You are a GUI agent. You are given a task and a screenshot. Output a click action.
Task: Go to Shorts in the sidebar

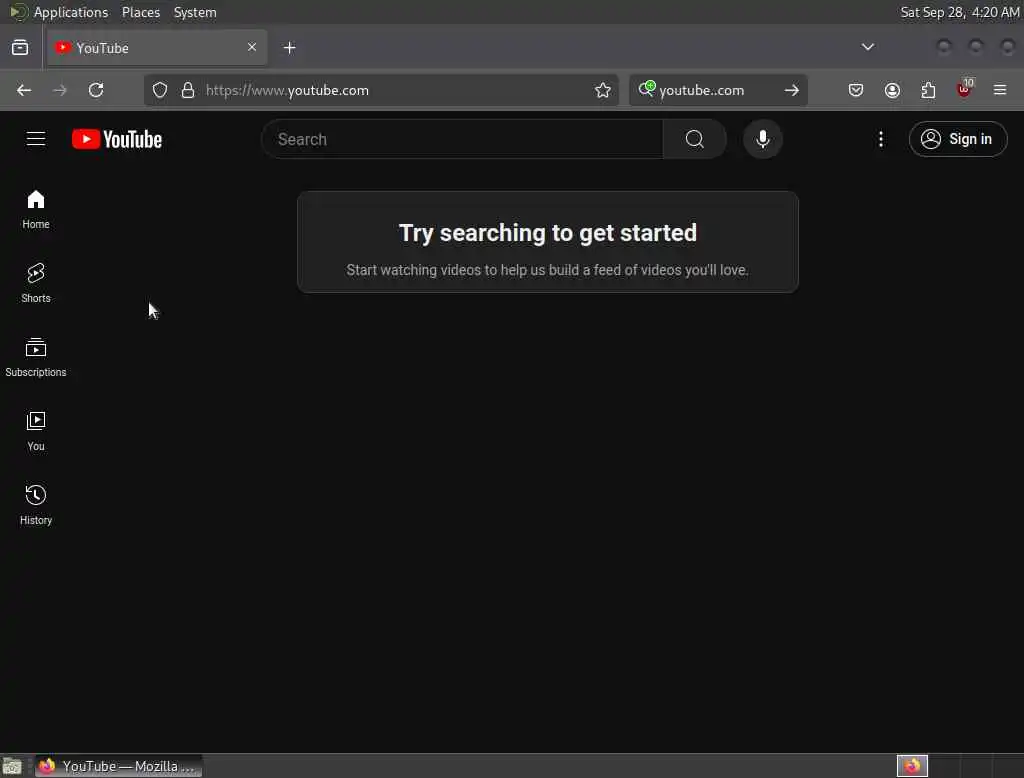click(x=36, y=284)
